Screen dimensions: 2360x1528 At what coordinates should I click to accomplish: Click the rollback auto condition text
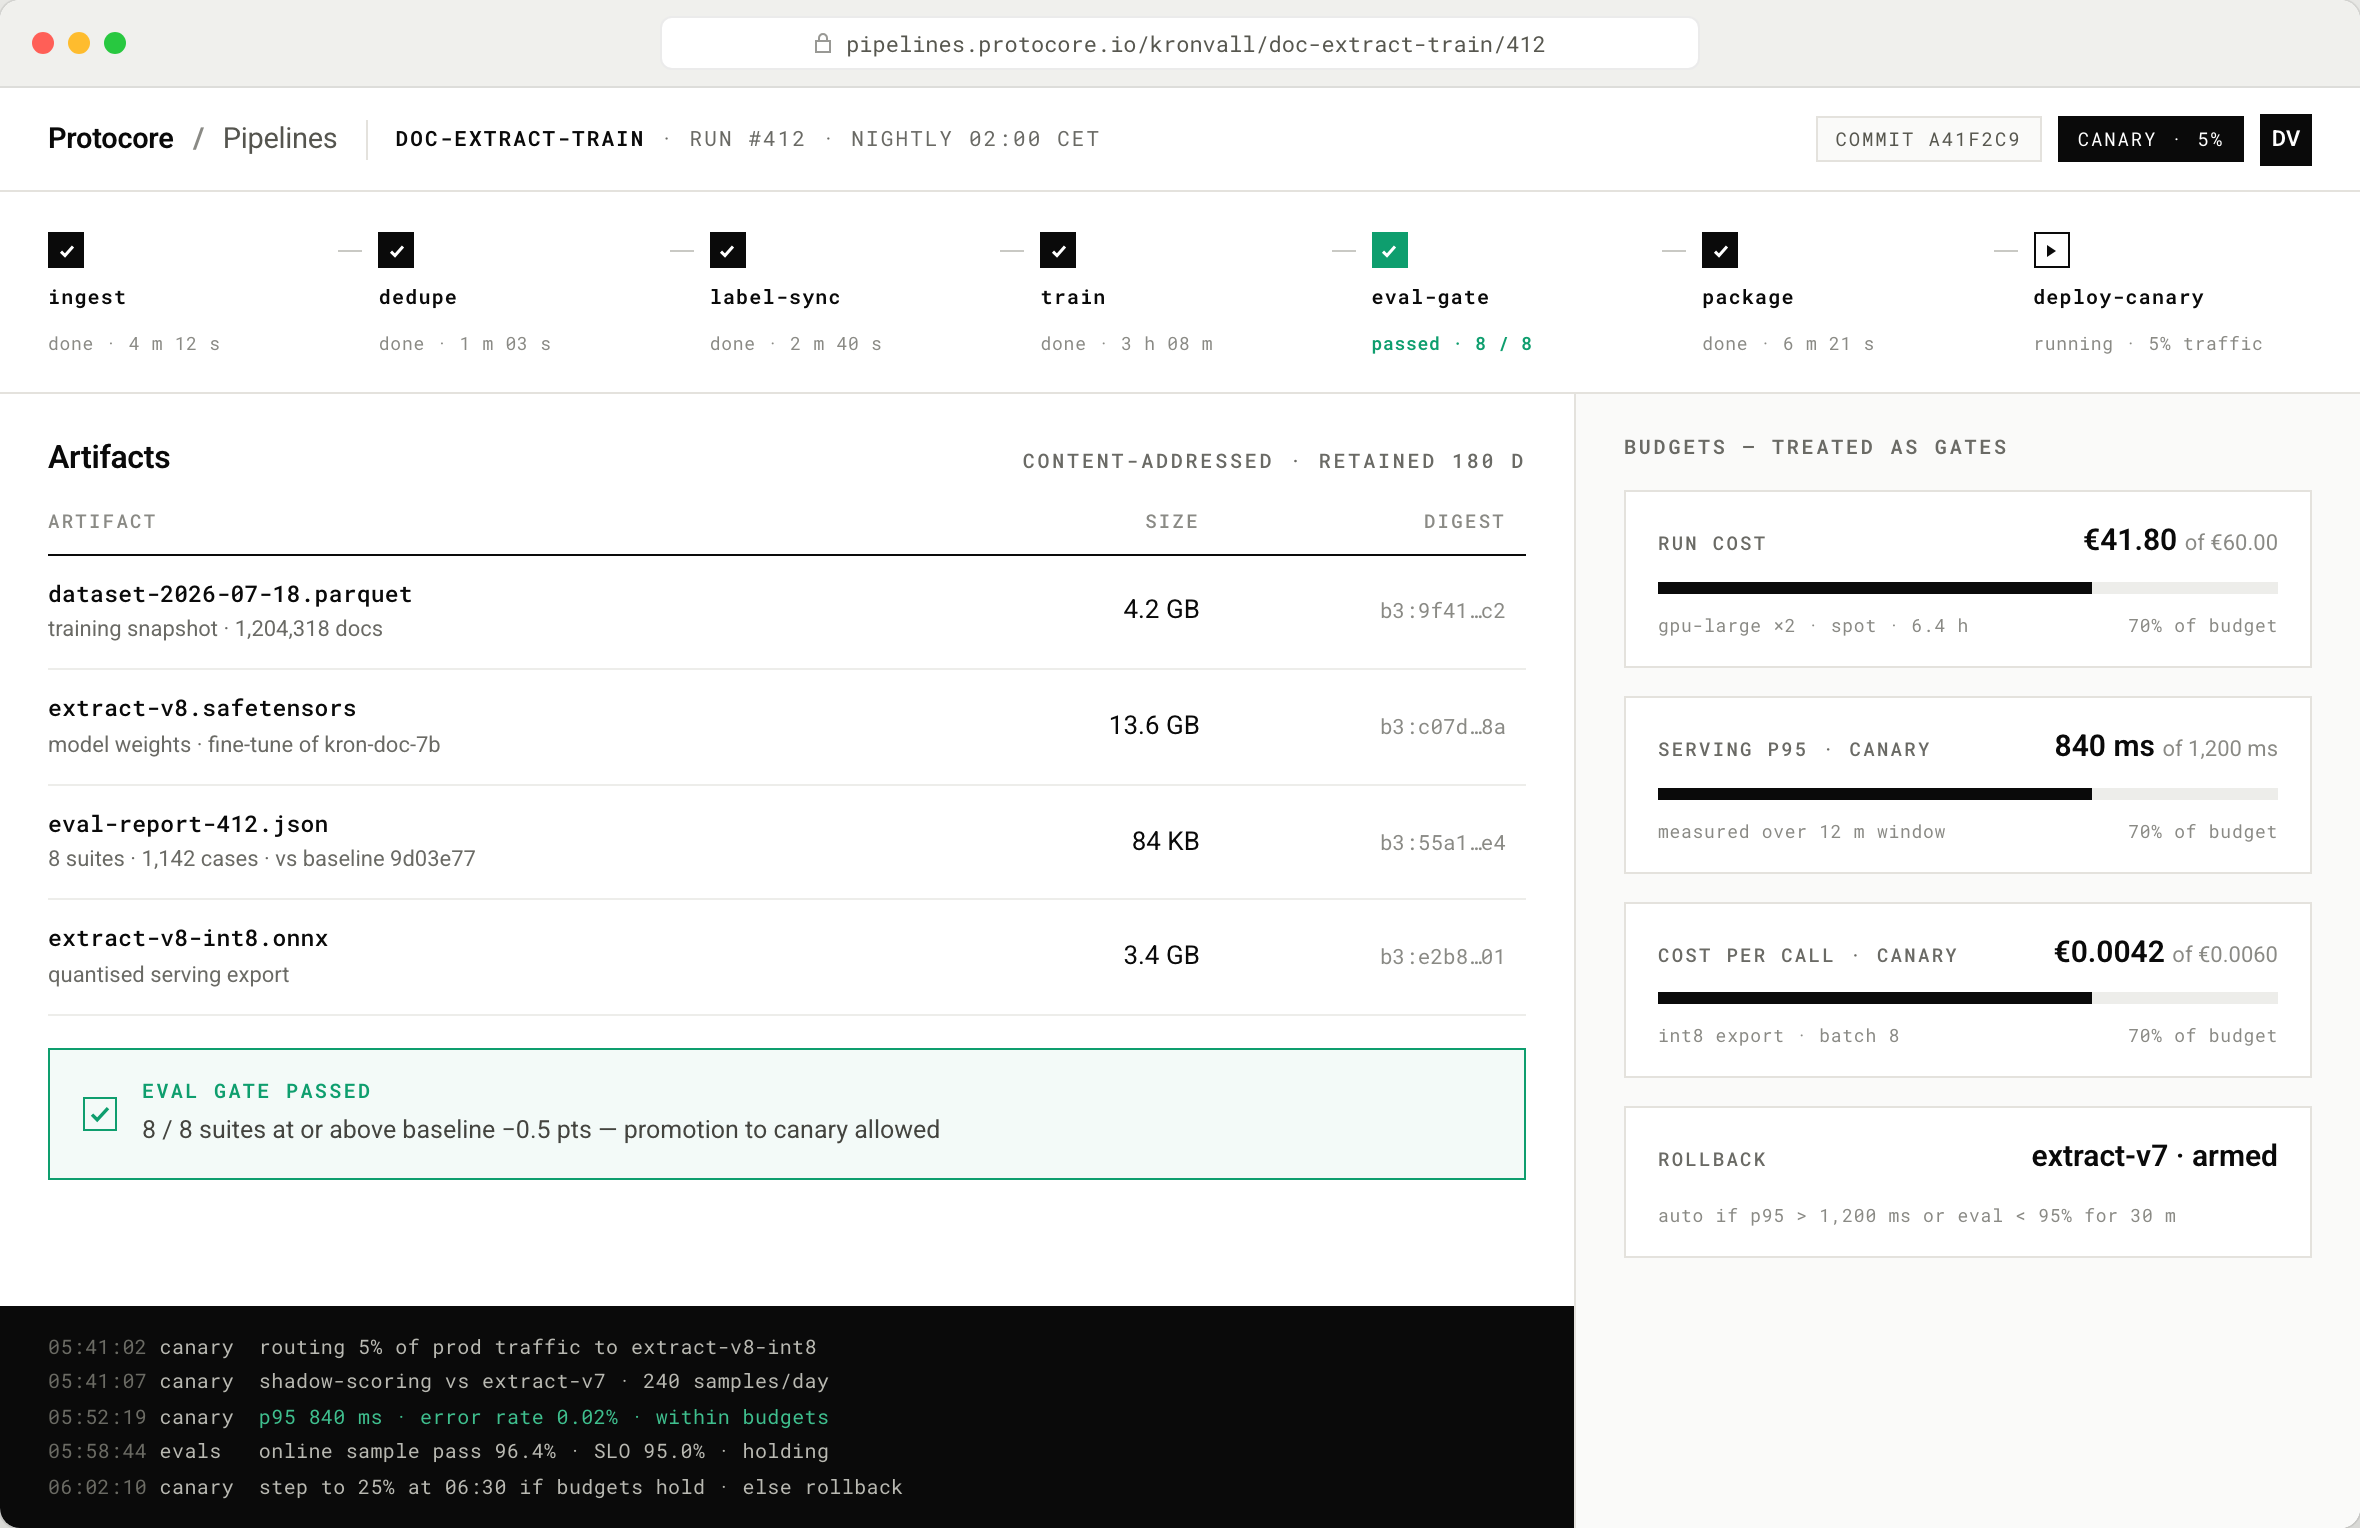(1916, 1216)
